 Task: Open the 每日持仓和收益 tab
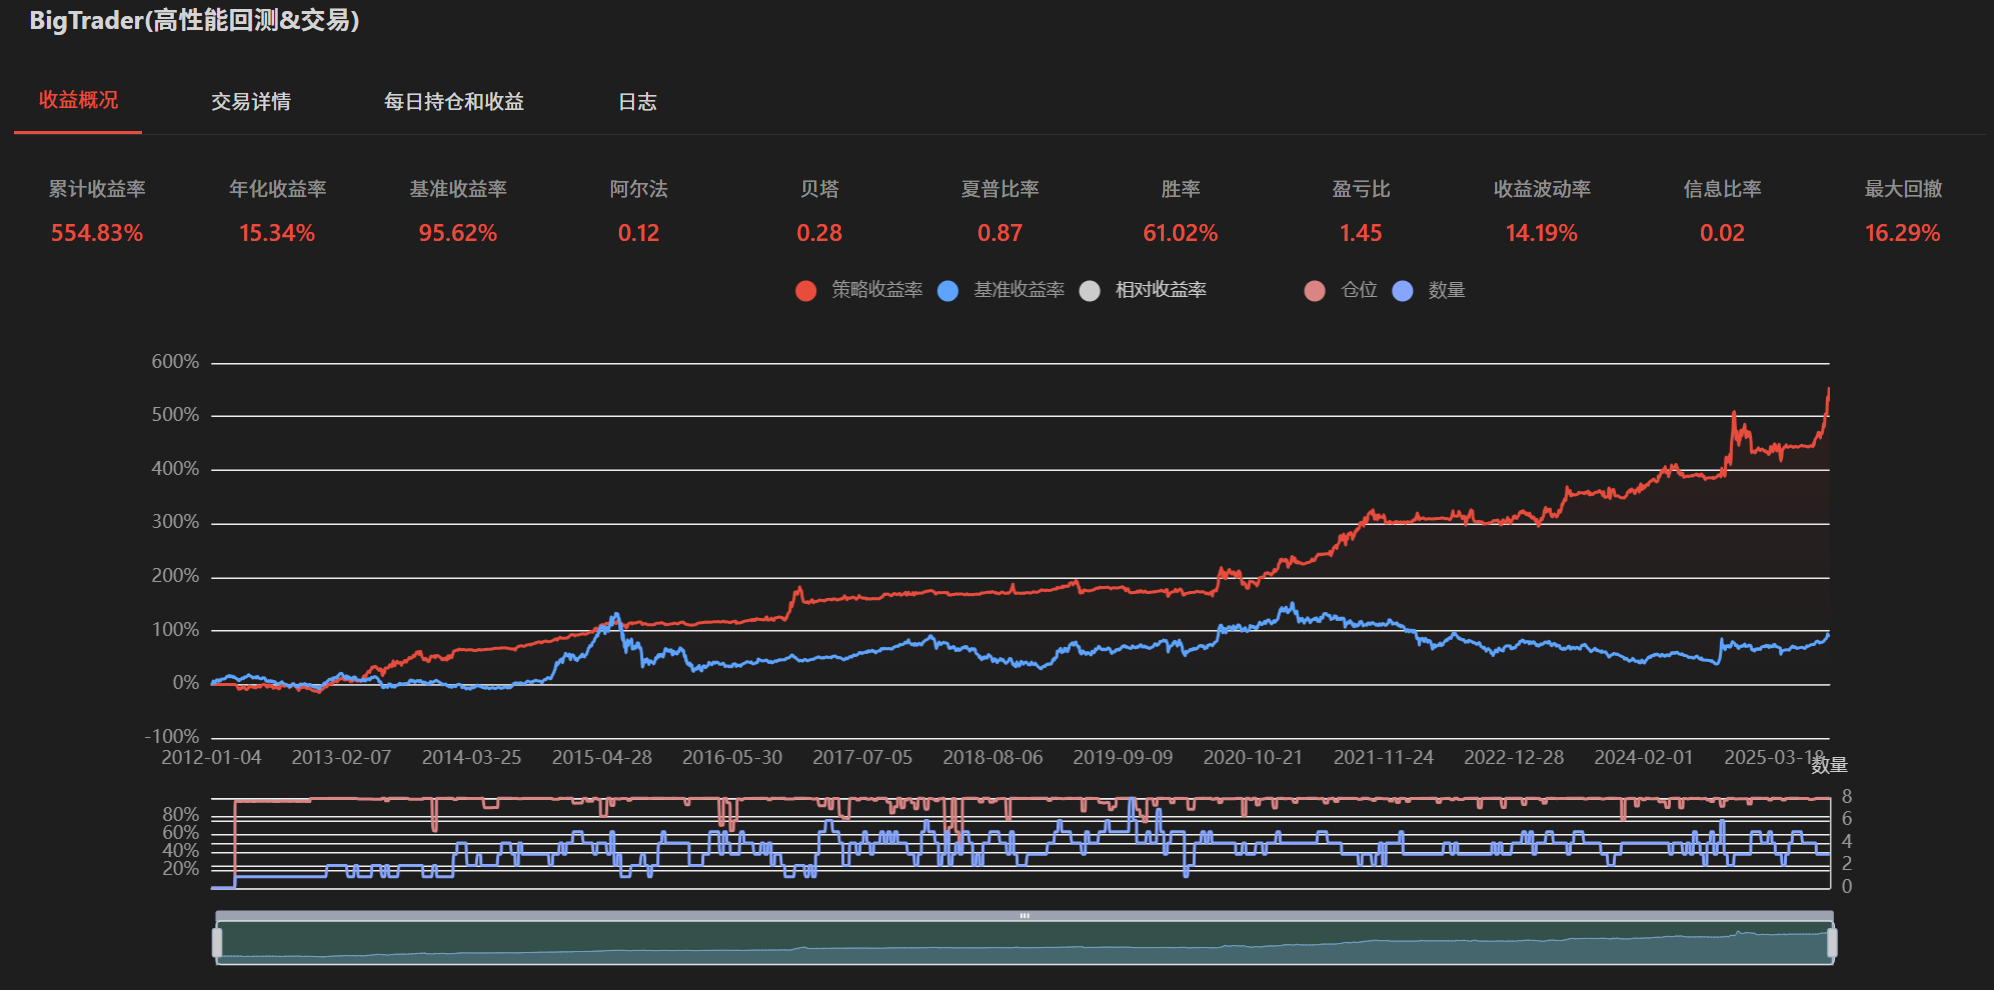[x=453, y=102]
